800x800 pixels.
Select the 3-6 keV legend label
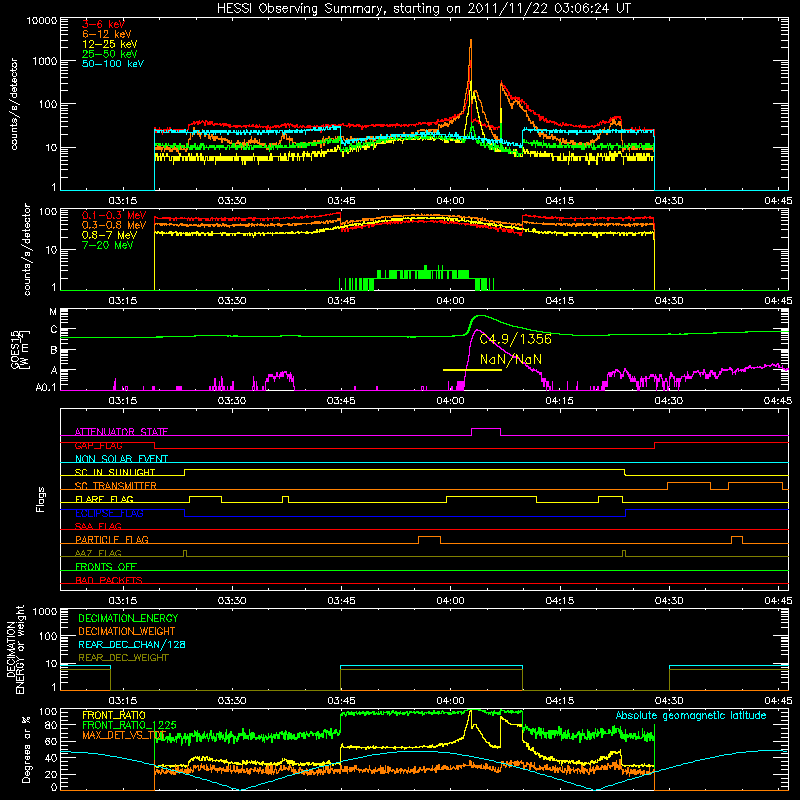click(103, 24)
